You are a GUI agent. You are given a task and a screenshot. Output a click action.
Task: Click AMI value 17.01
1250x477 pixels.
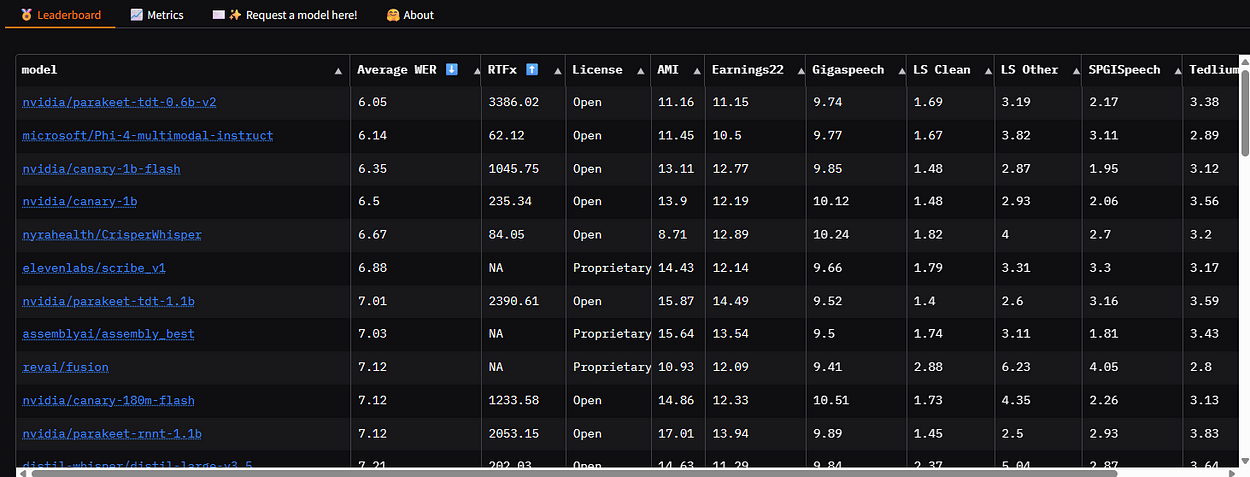click(675, 434)
